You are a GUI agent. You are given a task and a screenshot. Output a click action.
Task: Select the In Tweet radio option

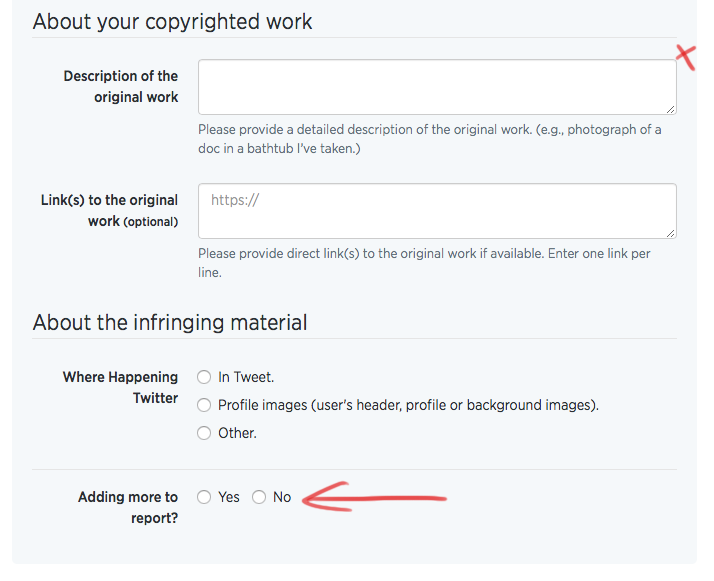click(x=204, y=377)
